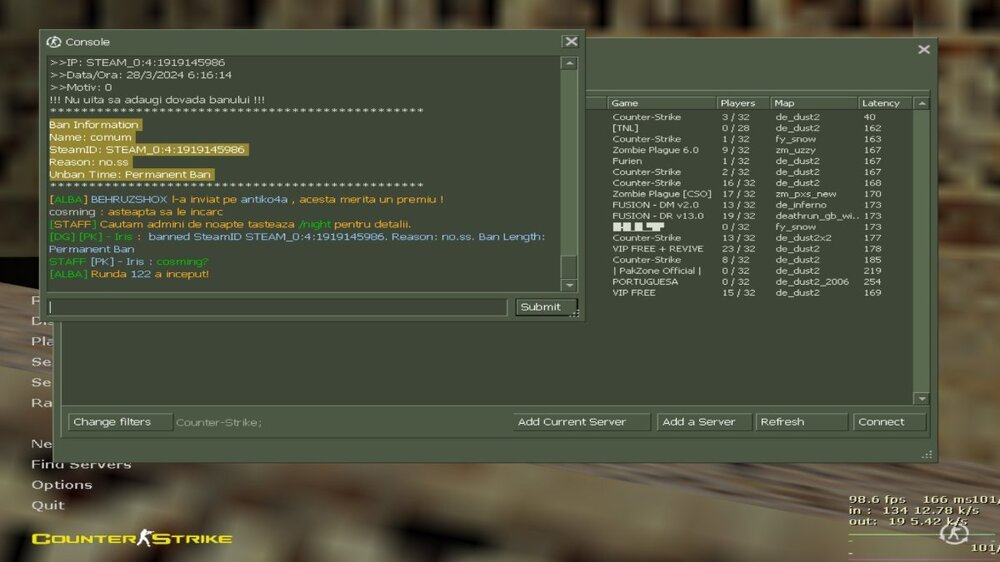Click the Half-Life icon in Console title
This screenshot has width=1000, height=562.
pos(54,42)
